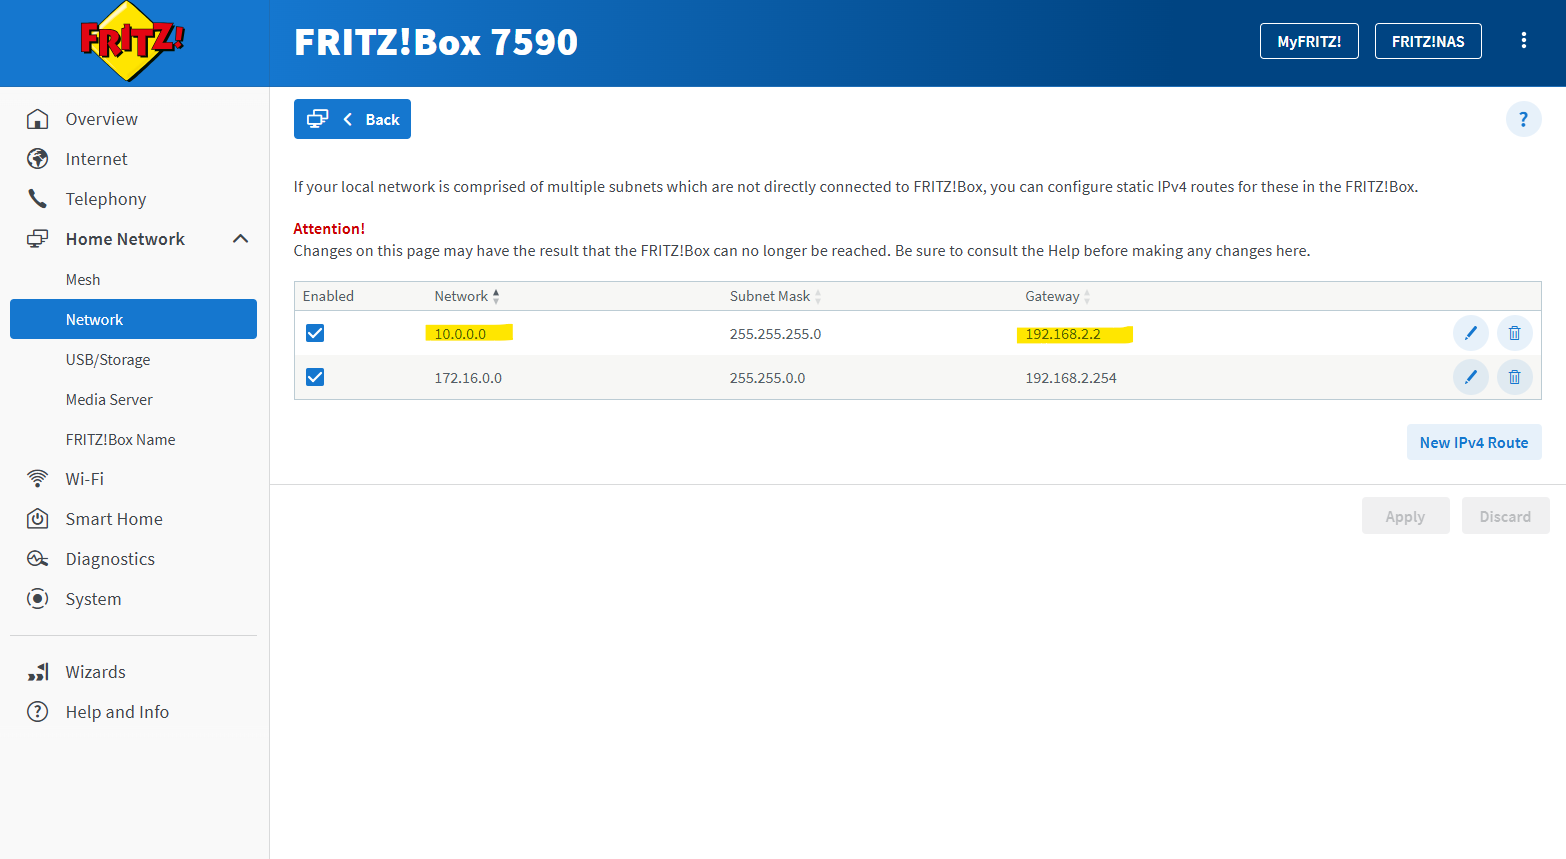The image size is (1566, 859).
Task: Click the Enabled column header
Action: (x=328, y=296)
